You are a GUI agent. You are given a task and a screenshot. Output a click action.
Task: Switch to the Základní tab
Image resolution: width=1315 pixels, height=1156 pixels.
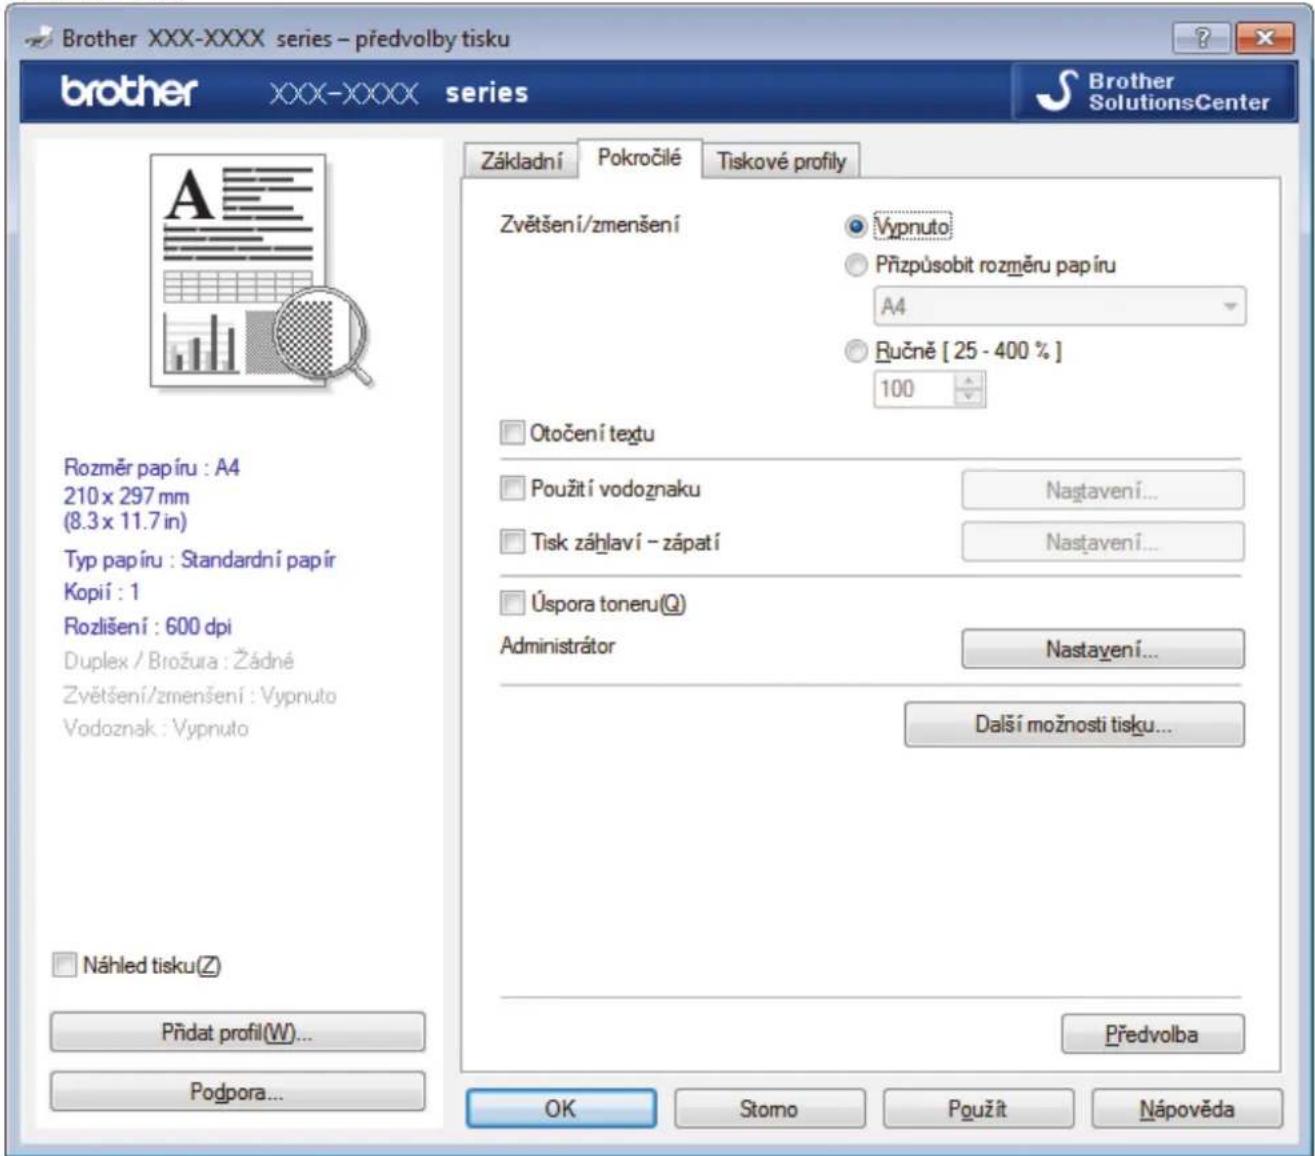[522, 161]
